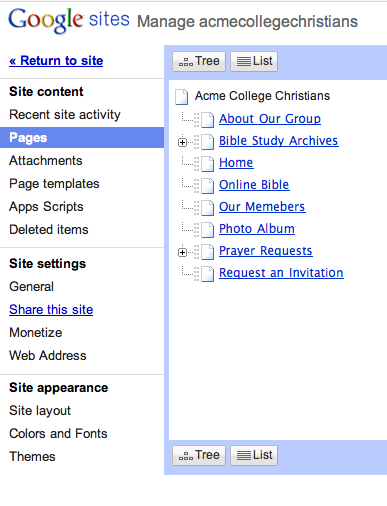Screen dimensions: 387x506
Task: Click the page icon next to About Our Group
Action: pyautogui.click(x=208, y=120)
